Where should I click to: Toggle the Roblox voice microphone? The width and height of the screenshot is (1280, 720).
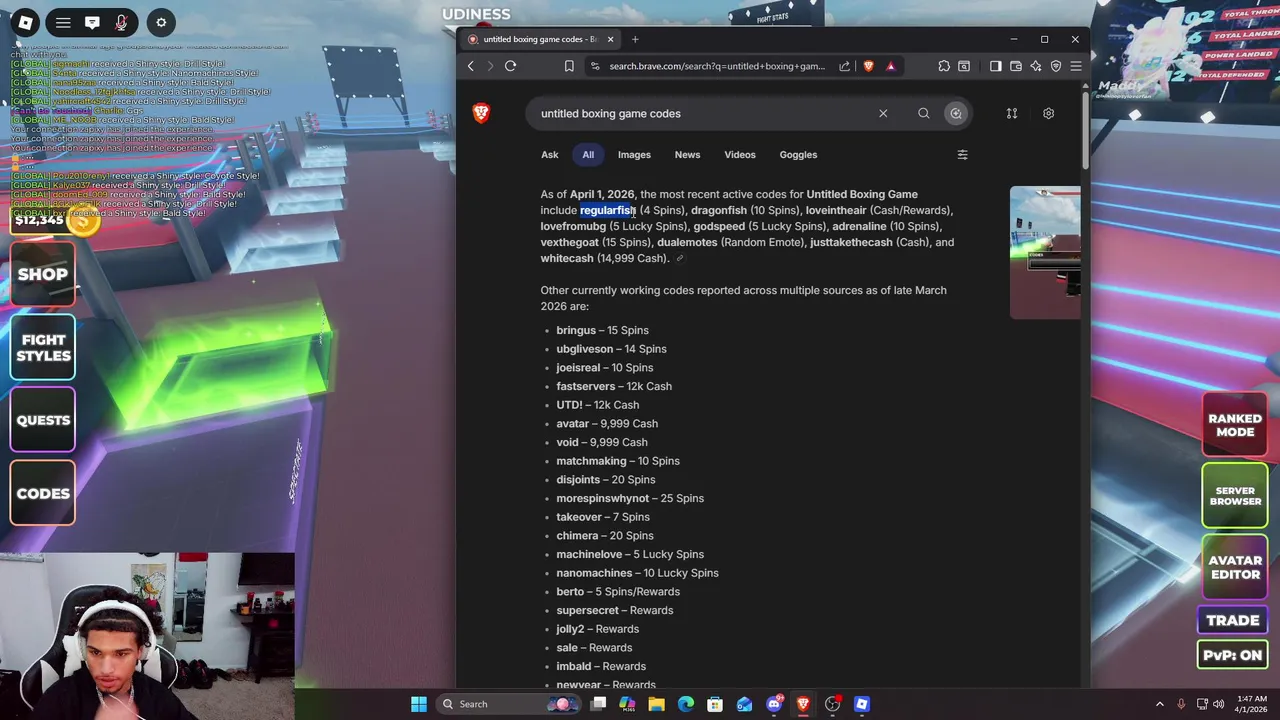121,22
